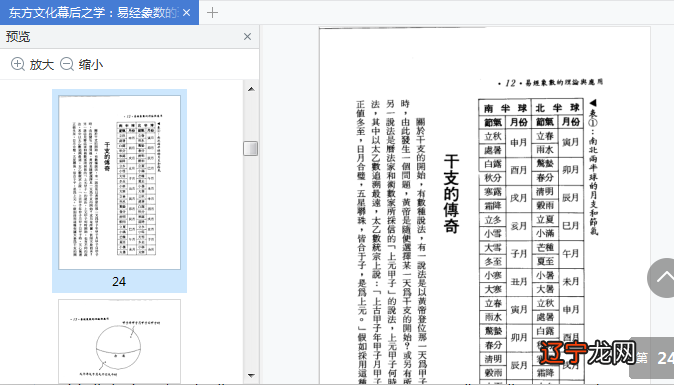The height and width of the screenshot is (385, 674).
Task: Click the thumbnail panel scrollbar handle
Action: (251, 149)
